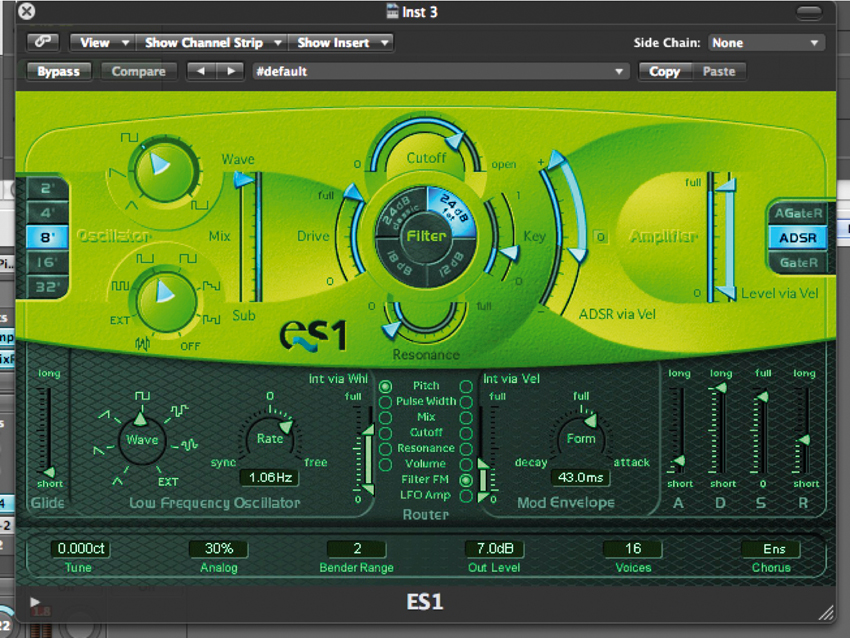850x638 pixels.
Task: Go to next preset with right arrow
Action: (231, 71)
